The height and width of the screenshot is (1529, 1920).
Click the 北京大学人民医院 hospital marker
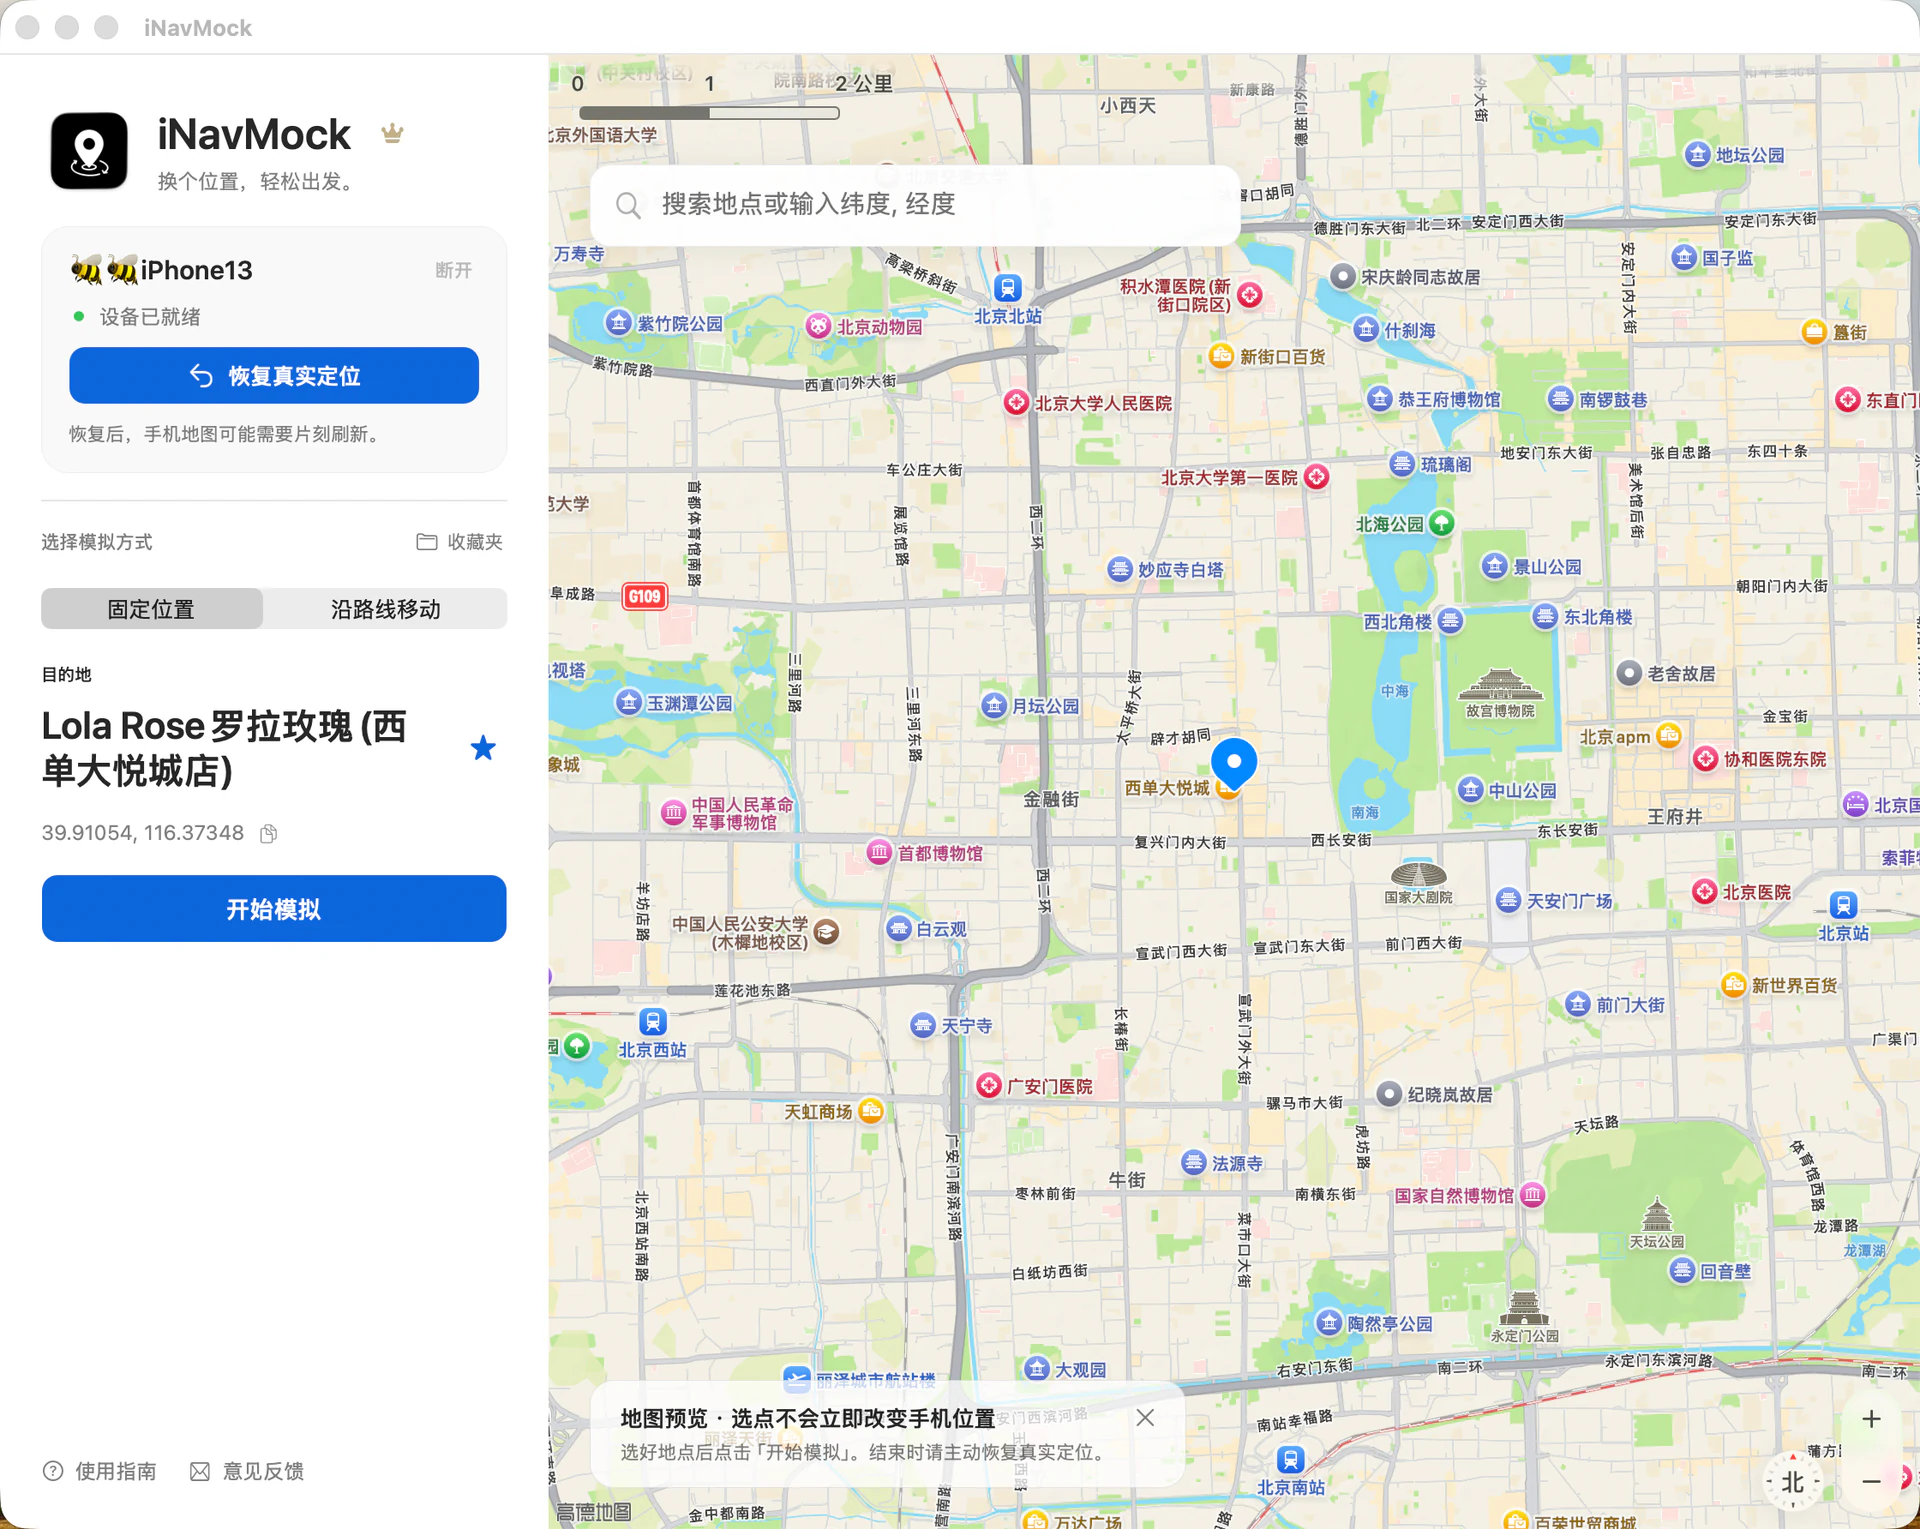pos(1016,403)
